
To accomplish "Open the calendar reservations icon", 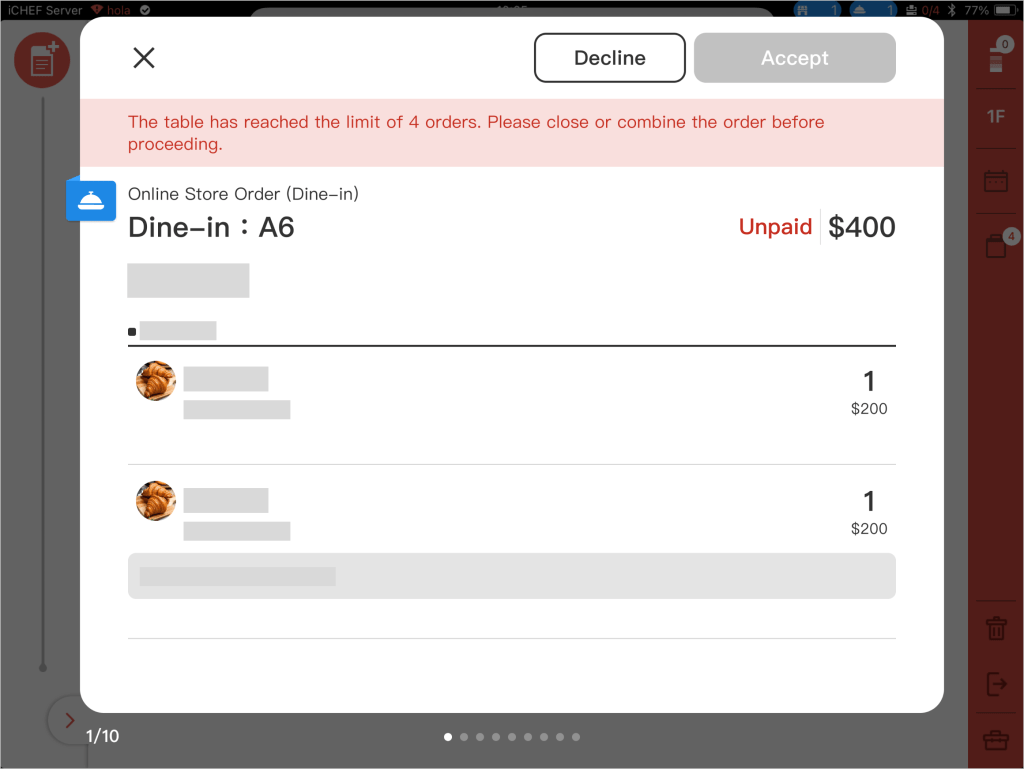I will [996, 181].
